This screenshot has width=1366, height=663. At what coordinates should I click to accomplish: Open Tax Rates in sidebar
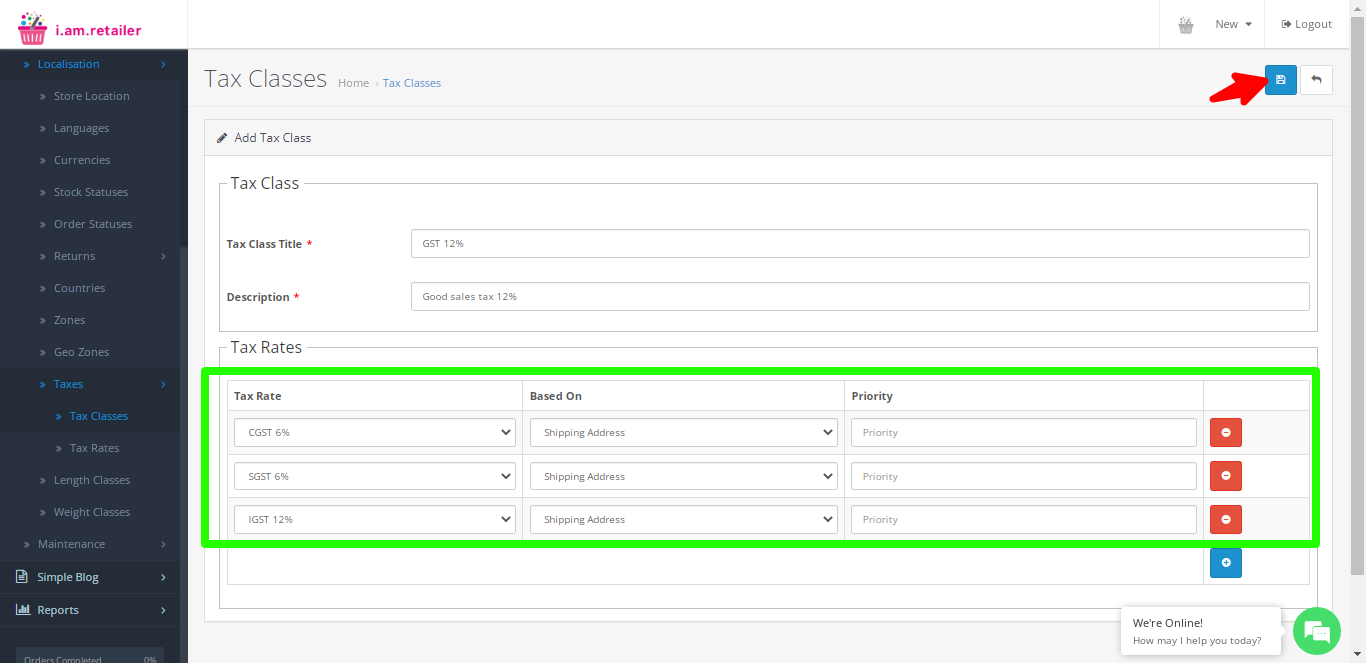(94, 448)
